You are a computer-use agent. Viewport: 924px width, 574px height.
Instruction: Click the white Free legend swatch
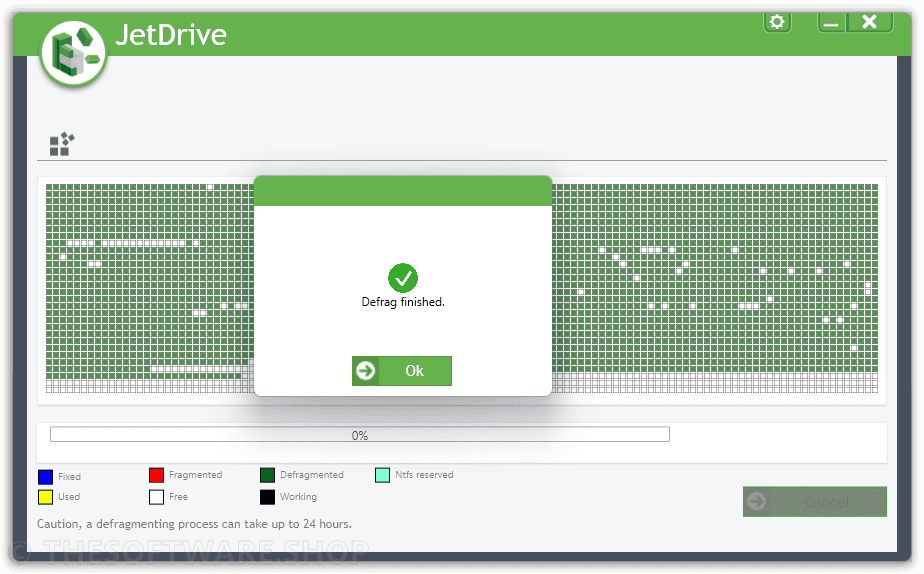click(x=156, y=497)
